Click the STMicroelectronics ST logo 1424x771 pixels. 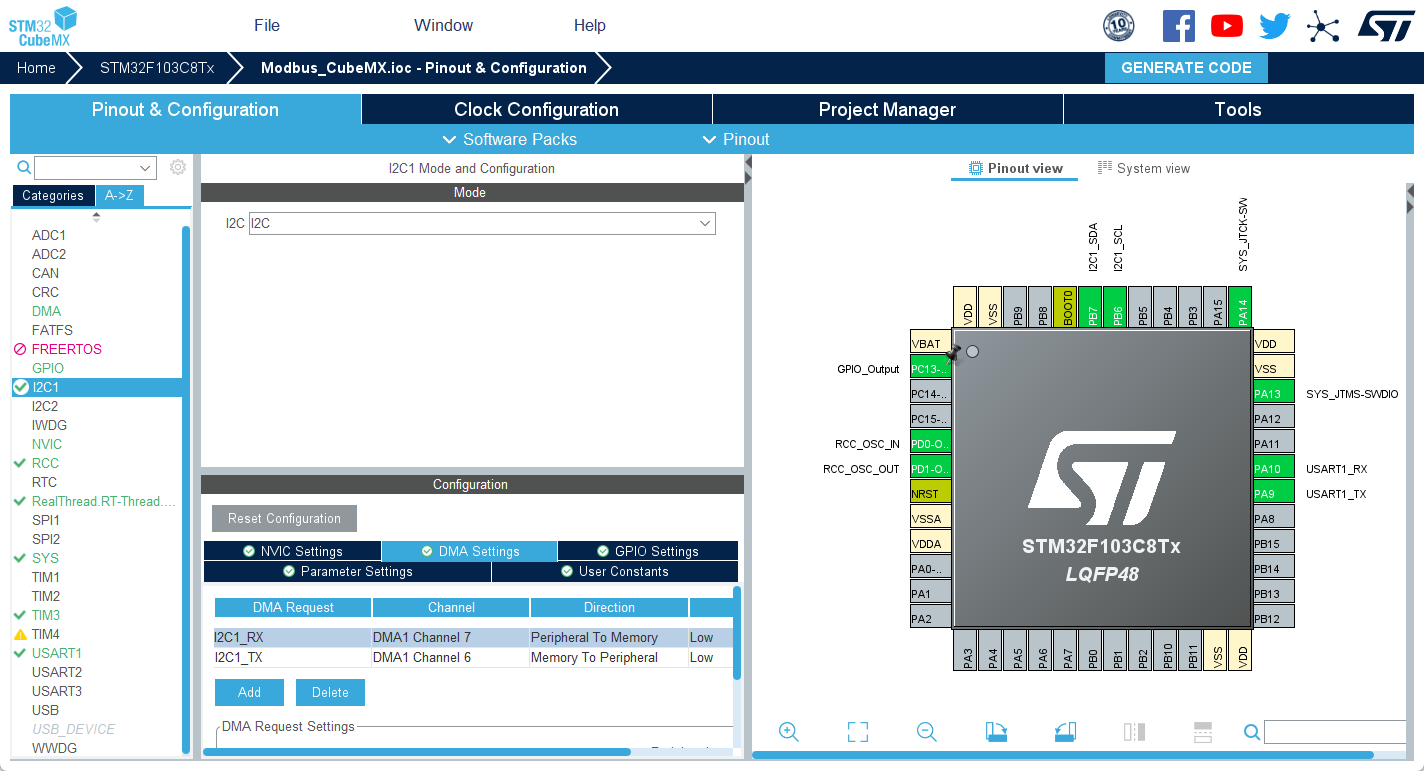[1386, 25]
